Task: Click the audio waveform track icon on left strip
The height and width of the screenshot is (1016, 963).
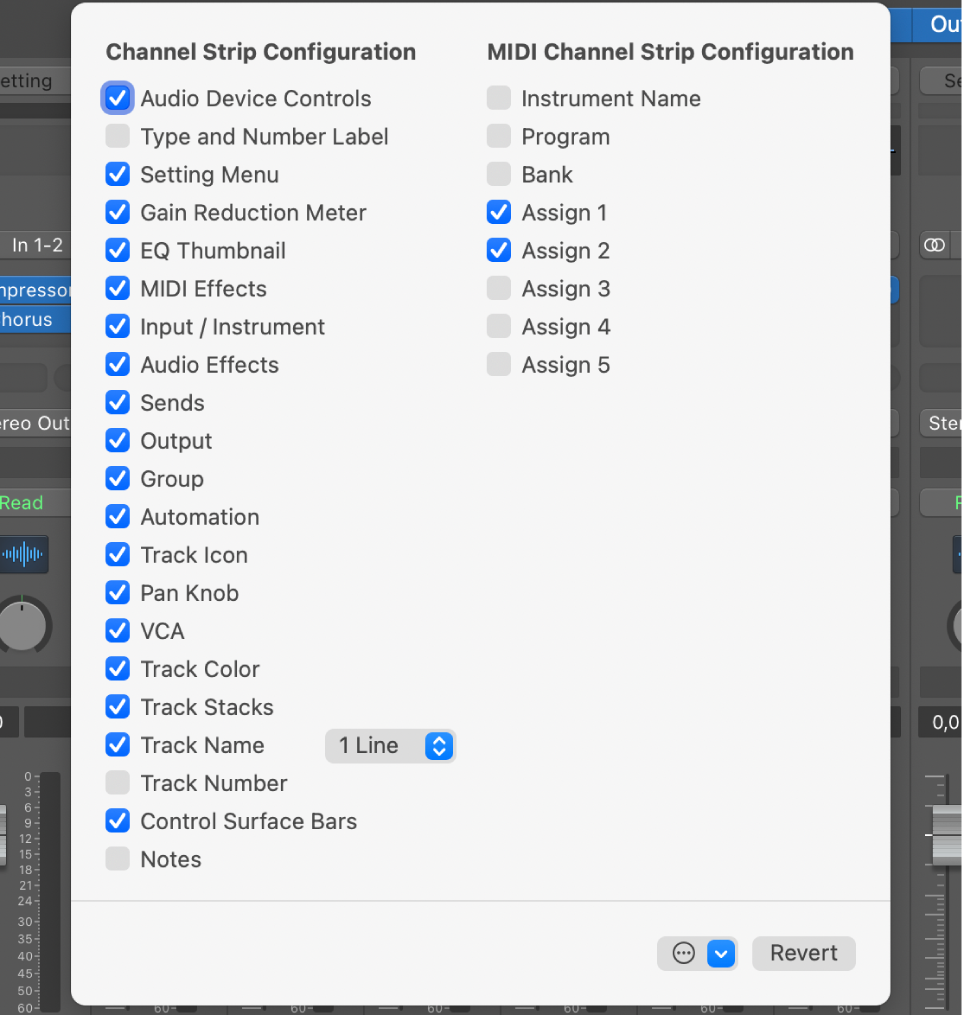Action: (23, 555)
